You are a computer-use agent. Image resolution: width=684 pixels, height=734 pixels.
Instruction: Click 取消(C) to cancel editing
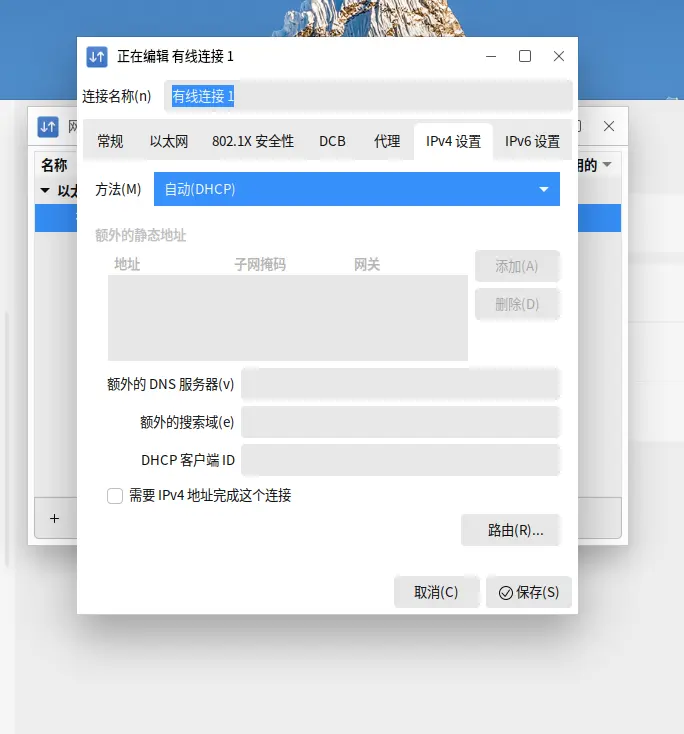[436, 592]
